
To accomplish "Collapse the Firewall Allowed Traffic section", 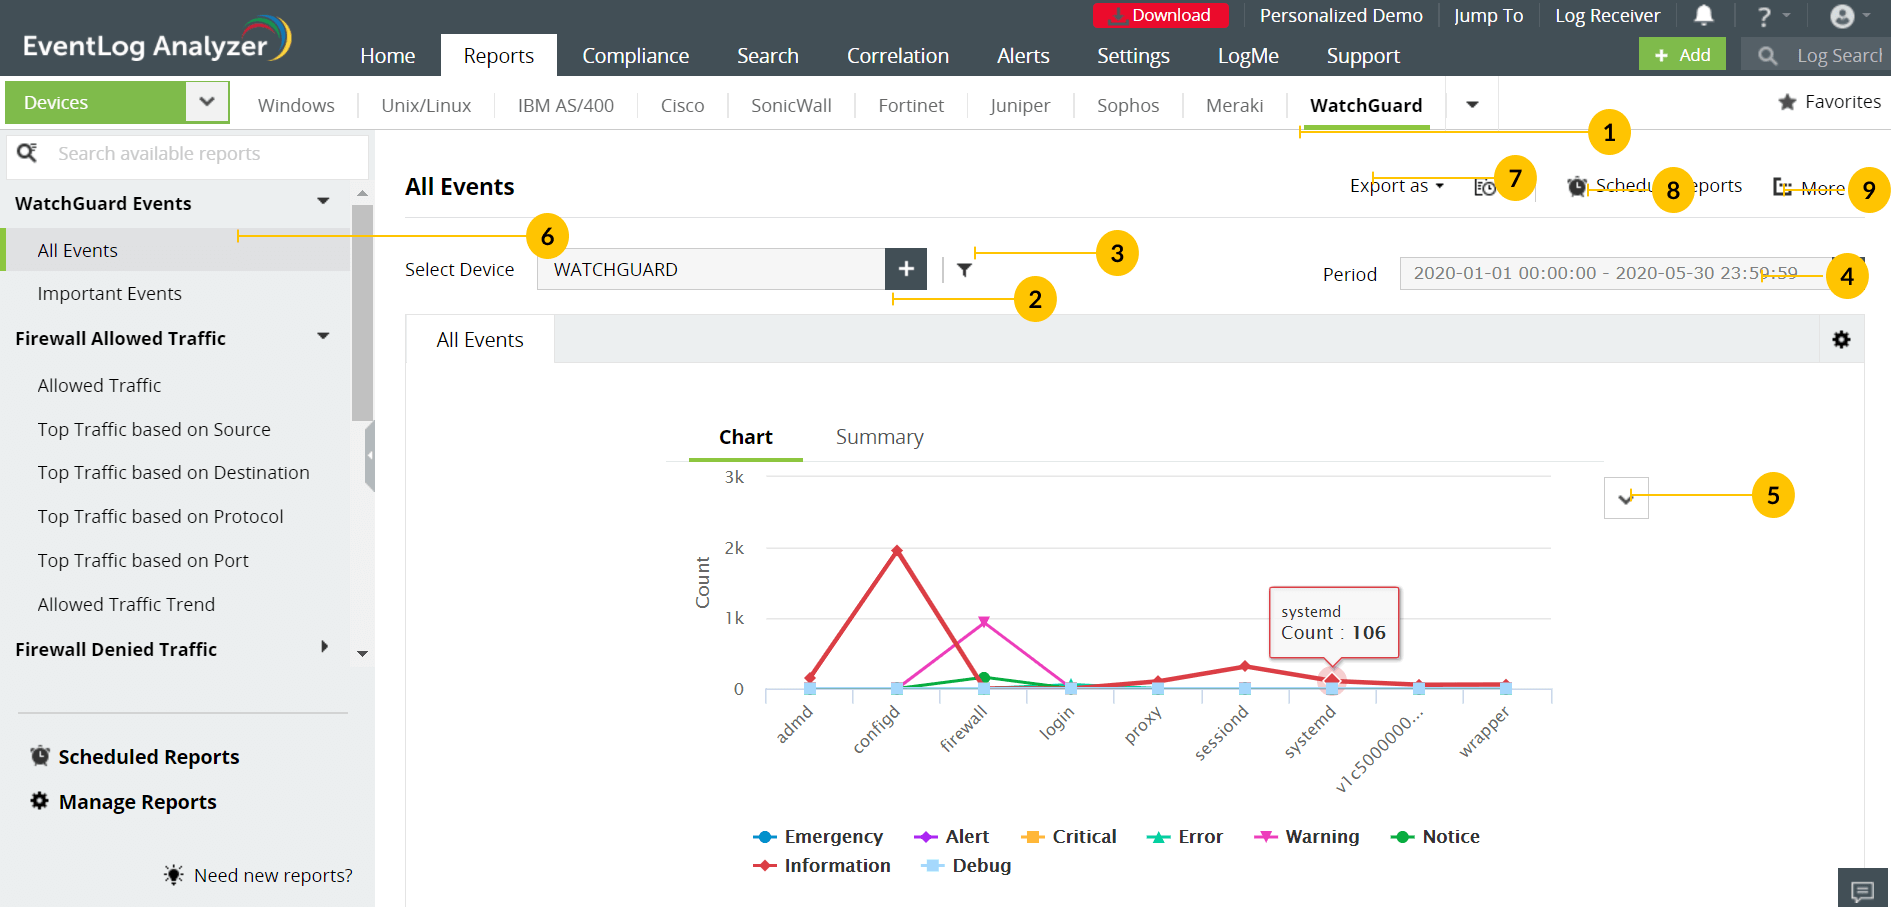I will click(323, 337).
